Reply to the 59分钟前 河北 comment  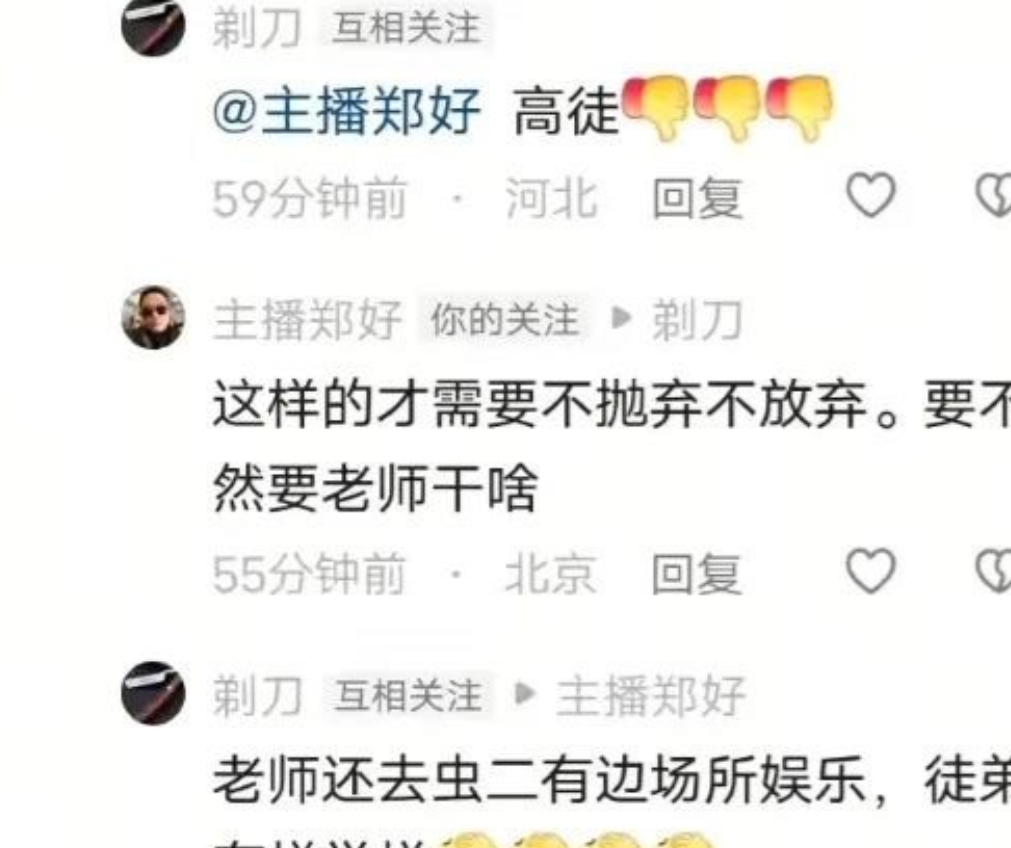pyautogui.click(x=697, y=197)
